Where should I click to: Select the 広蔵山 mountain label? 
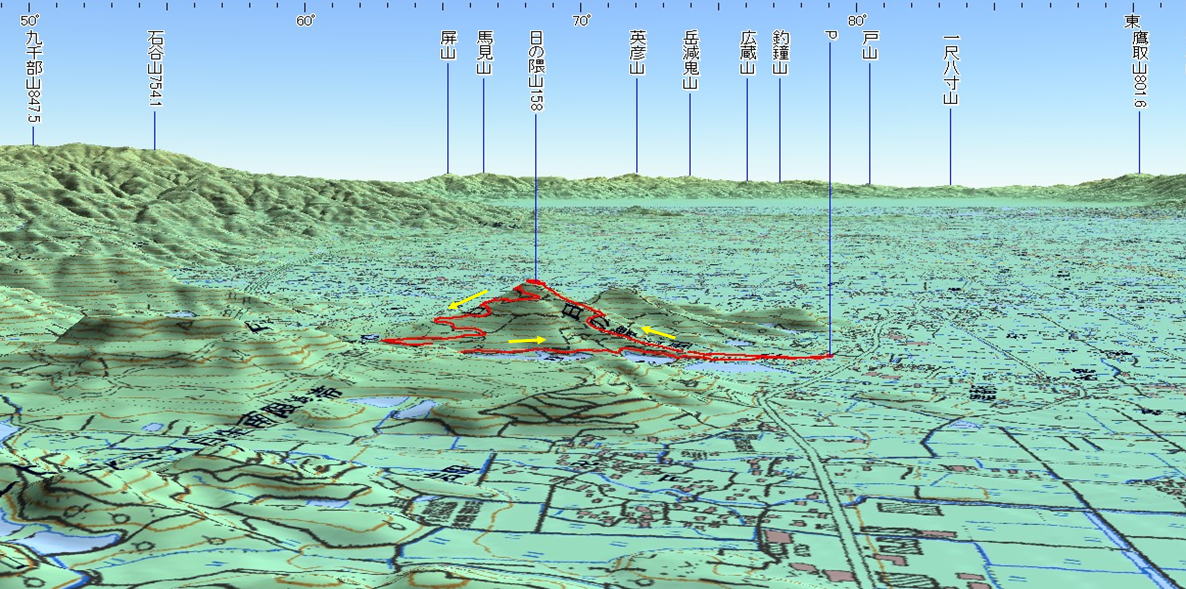coord(747,53)
